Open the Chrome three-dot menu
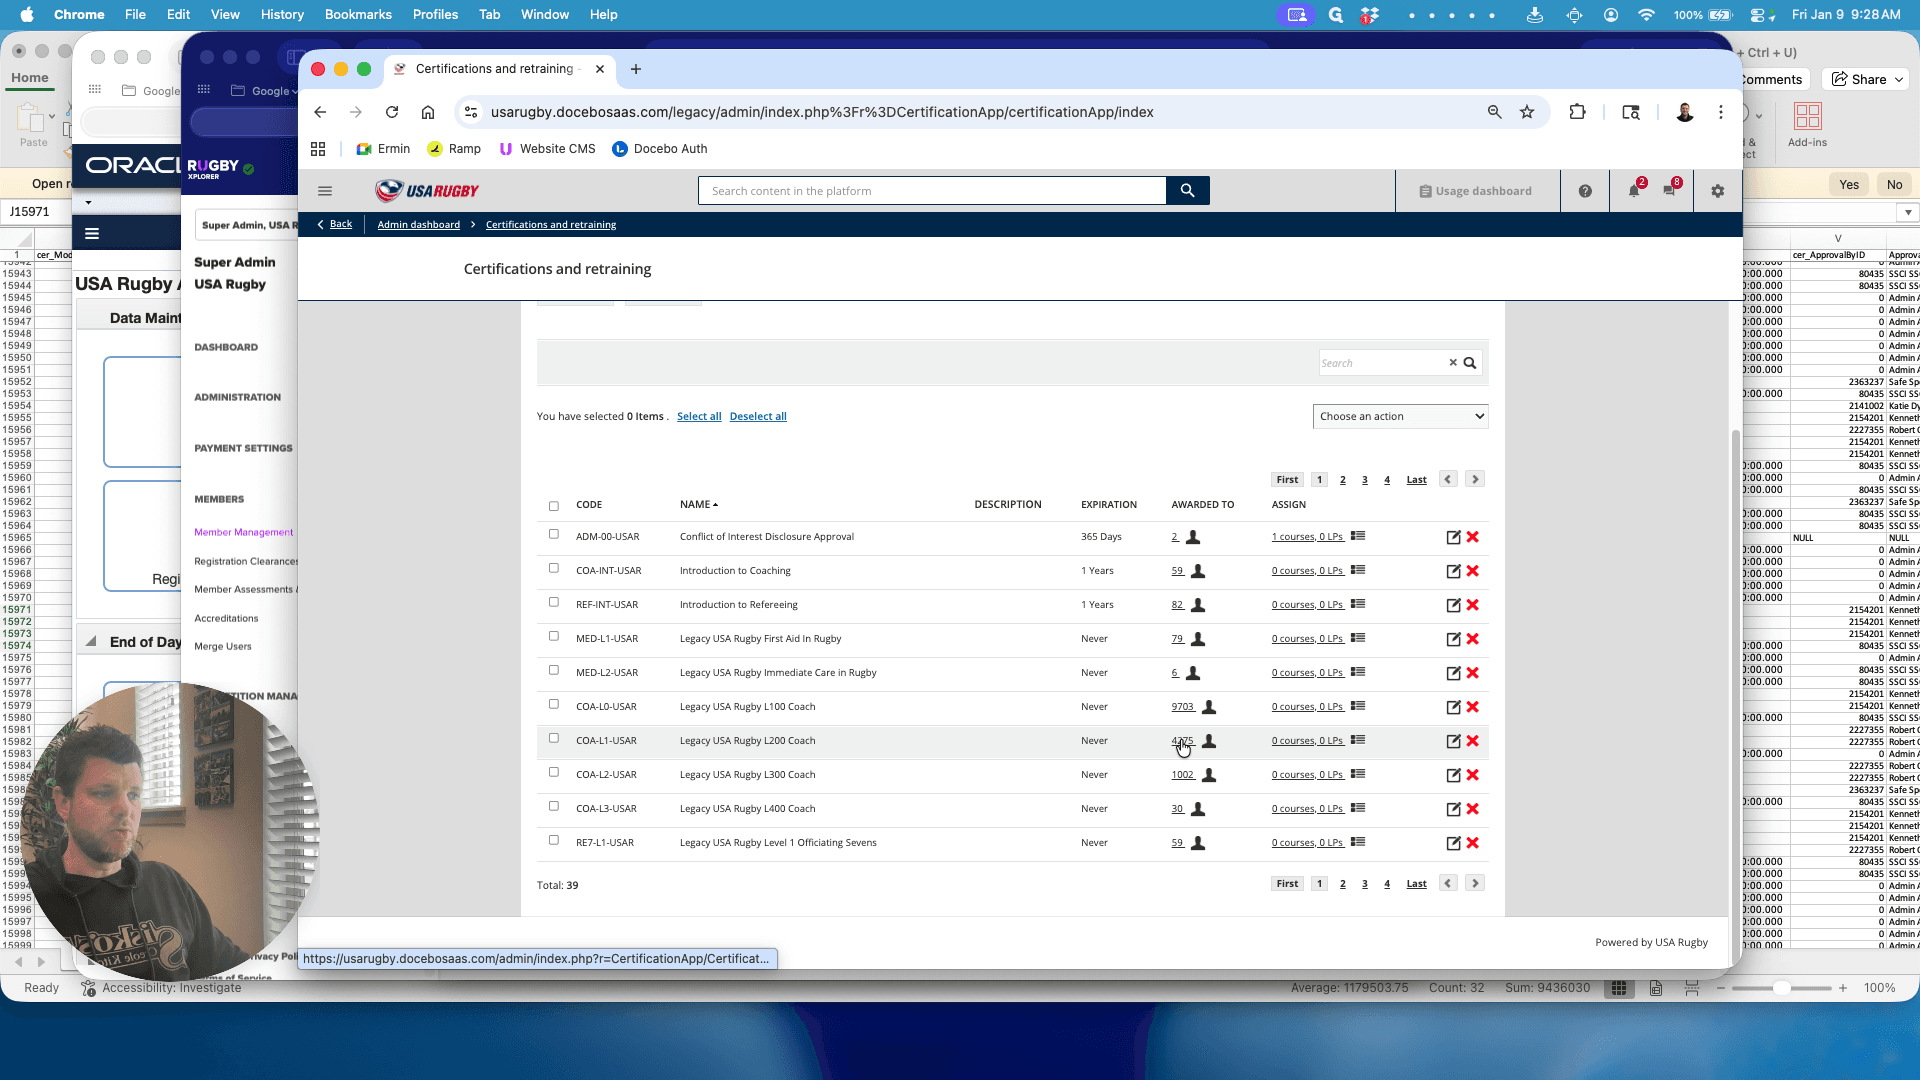This screenshot has height=1080, width=1920. tap(1721, 112)
